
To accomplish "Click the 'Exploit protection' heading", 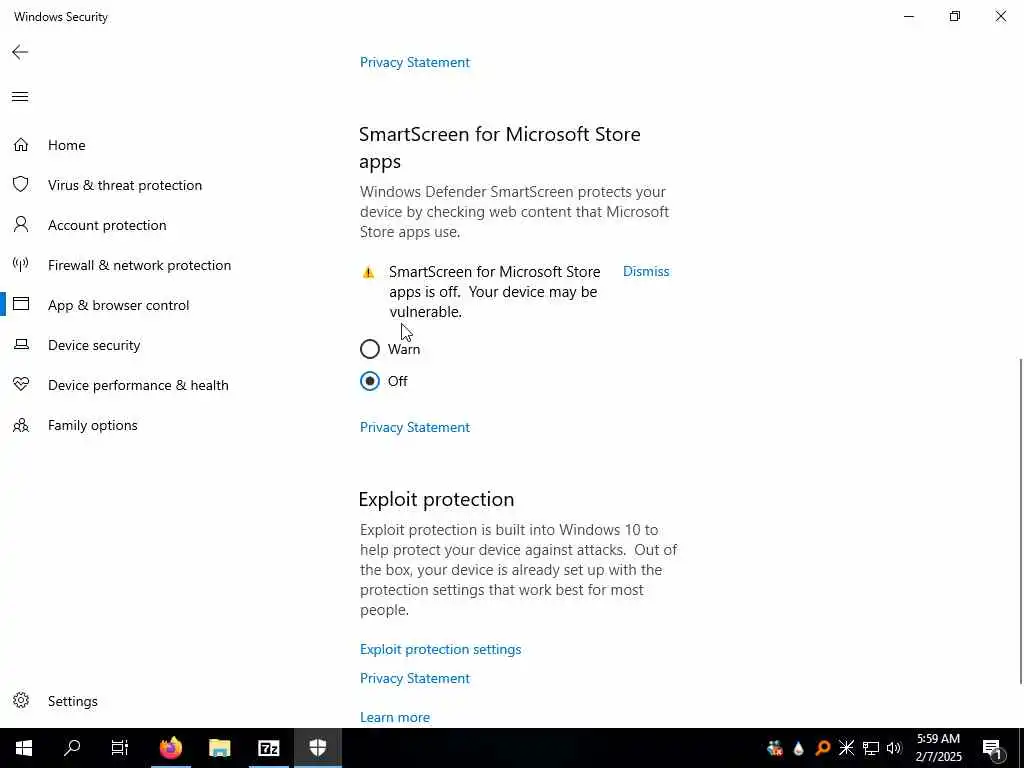I will 436,499.
